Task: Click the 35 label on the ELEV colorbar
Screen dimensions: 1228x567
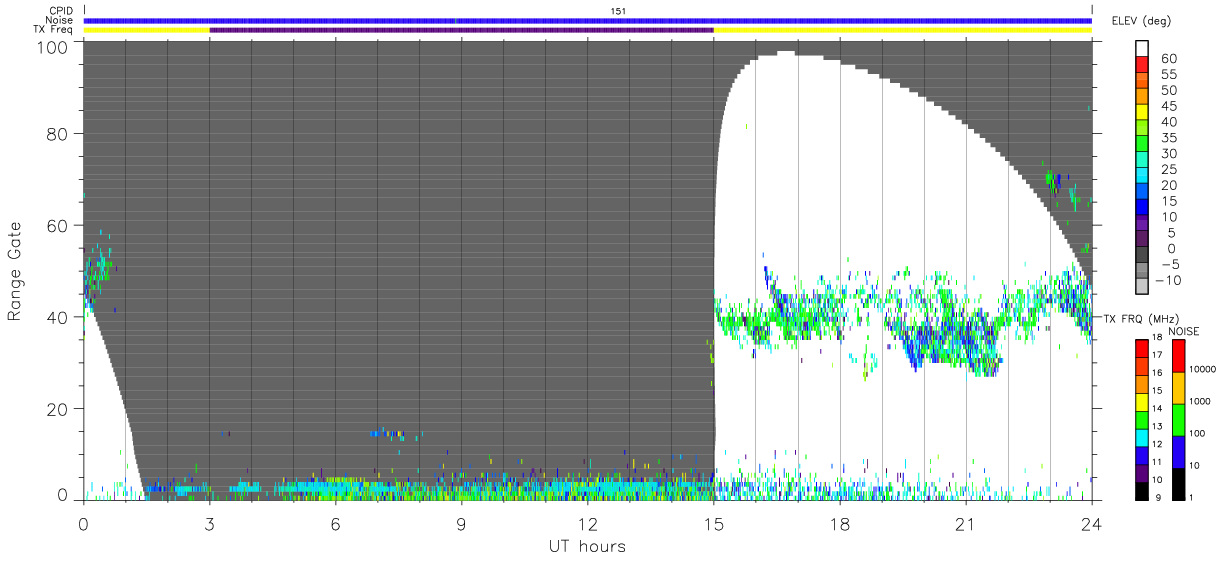Action: (x=1169, y=138)
